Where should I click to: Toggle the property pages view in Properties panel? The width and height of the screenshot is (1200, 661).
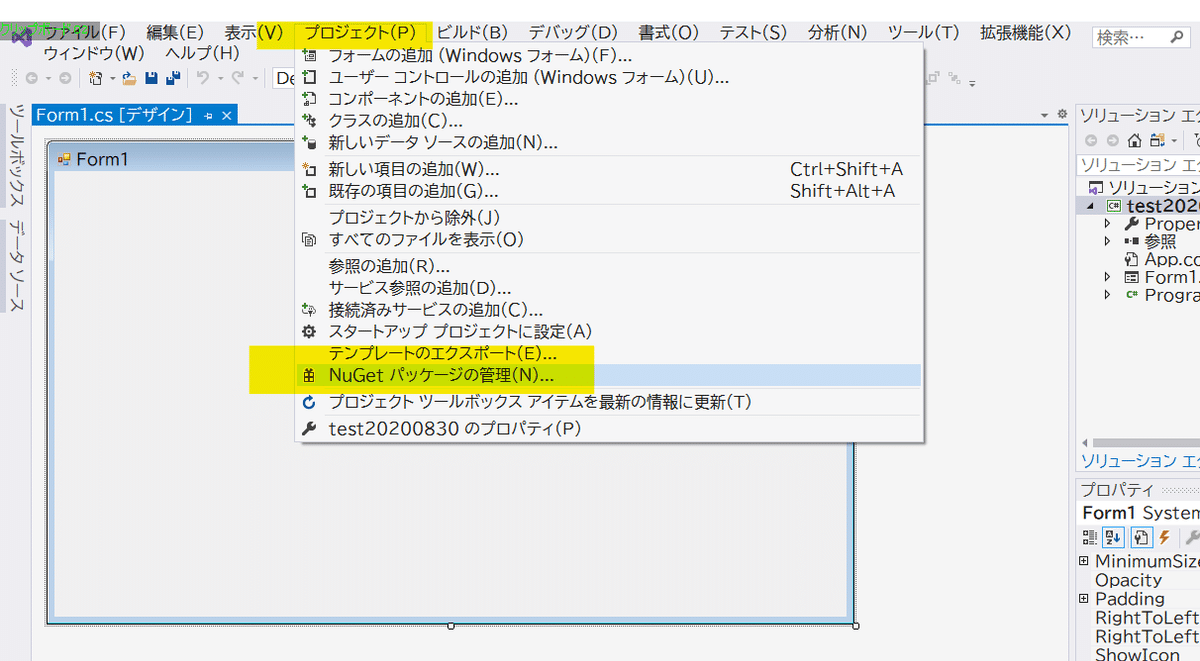pyautogui.click(x=1140, y=537)
